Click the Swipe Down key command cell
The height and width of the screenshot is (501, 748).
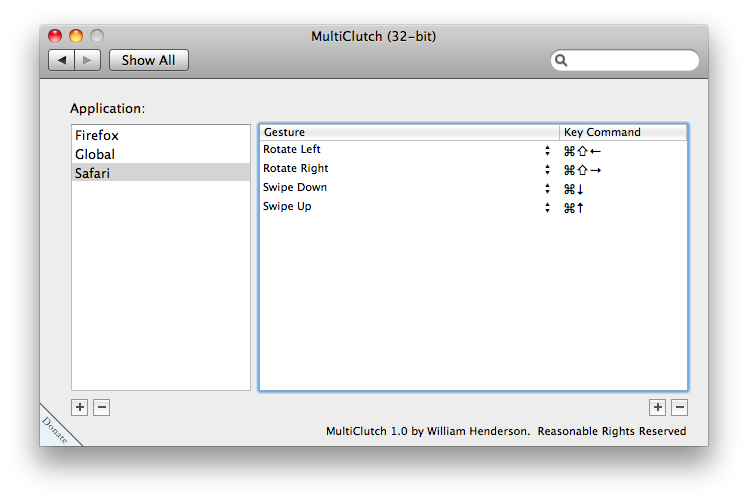click(x=623, y=189)
